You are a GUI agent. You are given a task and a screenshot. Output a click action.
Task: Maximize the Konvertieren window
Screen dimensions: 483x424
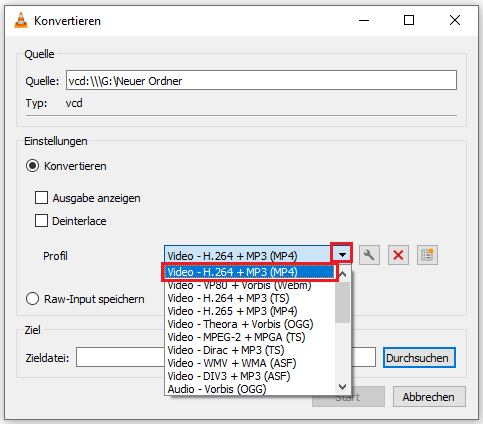click(409, 20)
